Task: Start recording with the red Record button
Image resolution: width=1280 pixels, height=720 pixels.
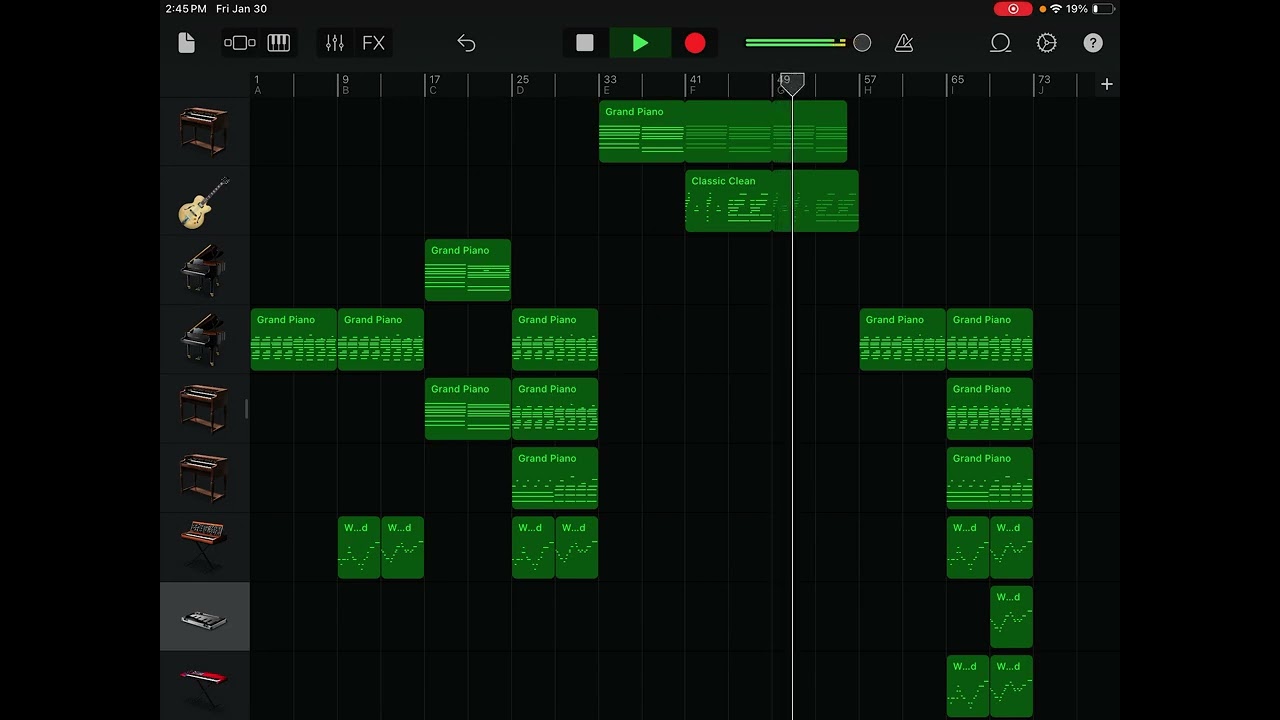Action: tap(695, 43)
